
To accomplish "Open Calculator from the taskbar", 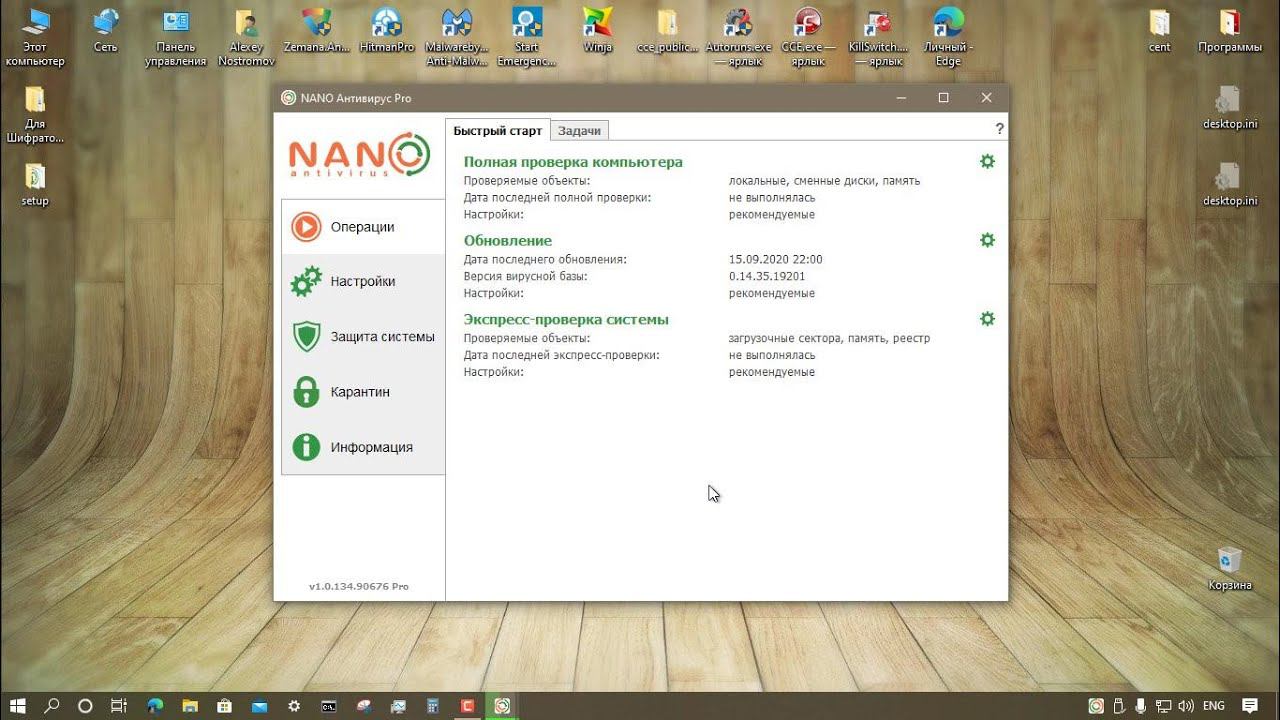I will coord(433,705).
